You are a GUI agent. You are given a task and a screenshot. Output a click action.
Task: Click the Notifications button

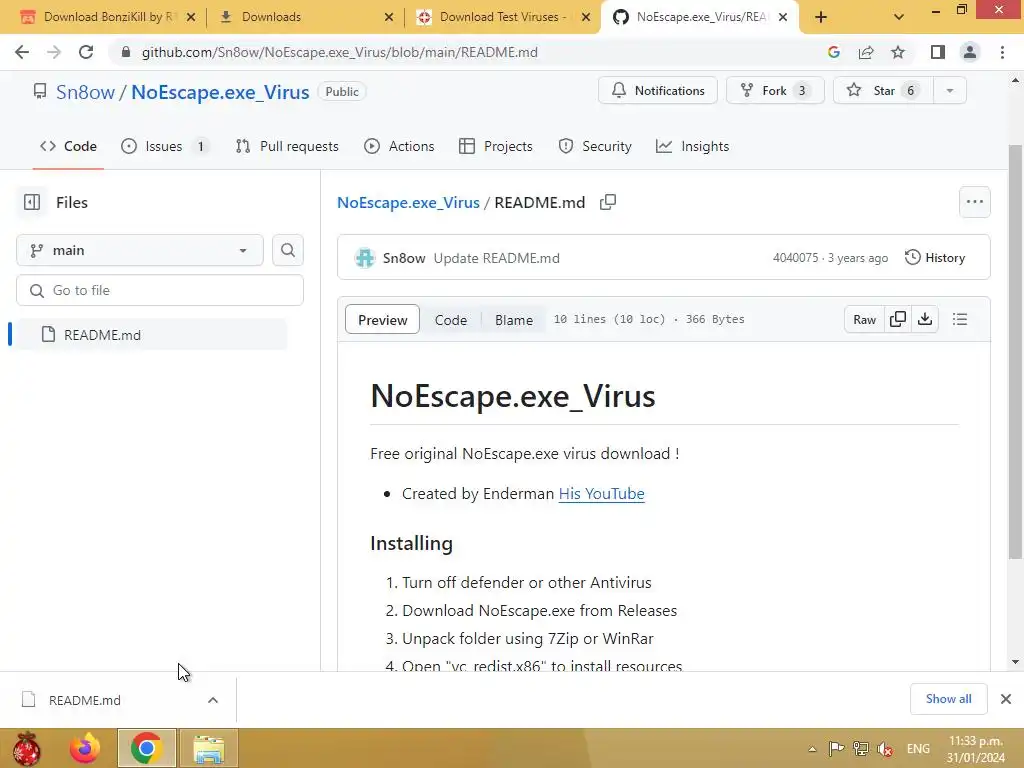coord(658,91)
